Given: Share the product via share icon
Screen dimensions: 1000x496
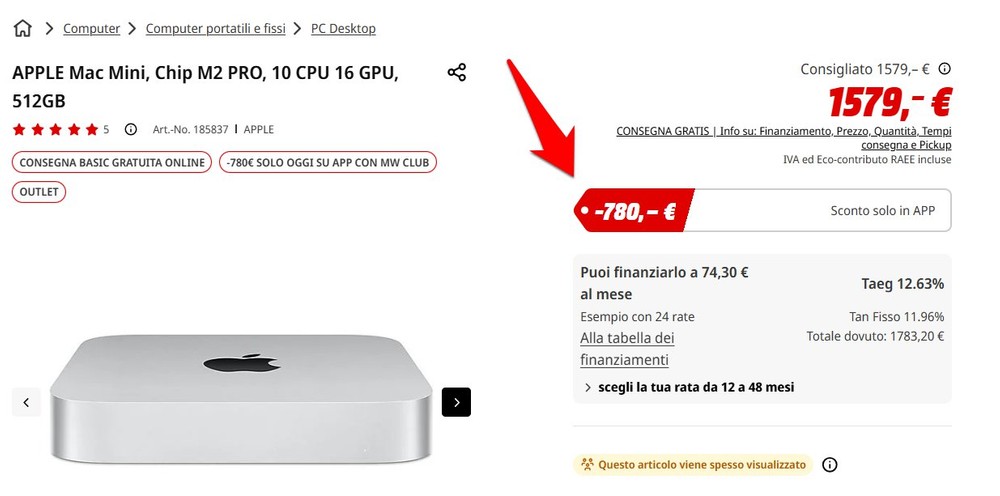Looking at the screenshot, I should [457, 72].
